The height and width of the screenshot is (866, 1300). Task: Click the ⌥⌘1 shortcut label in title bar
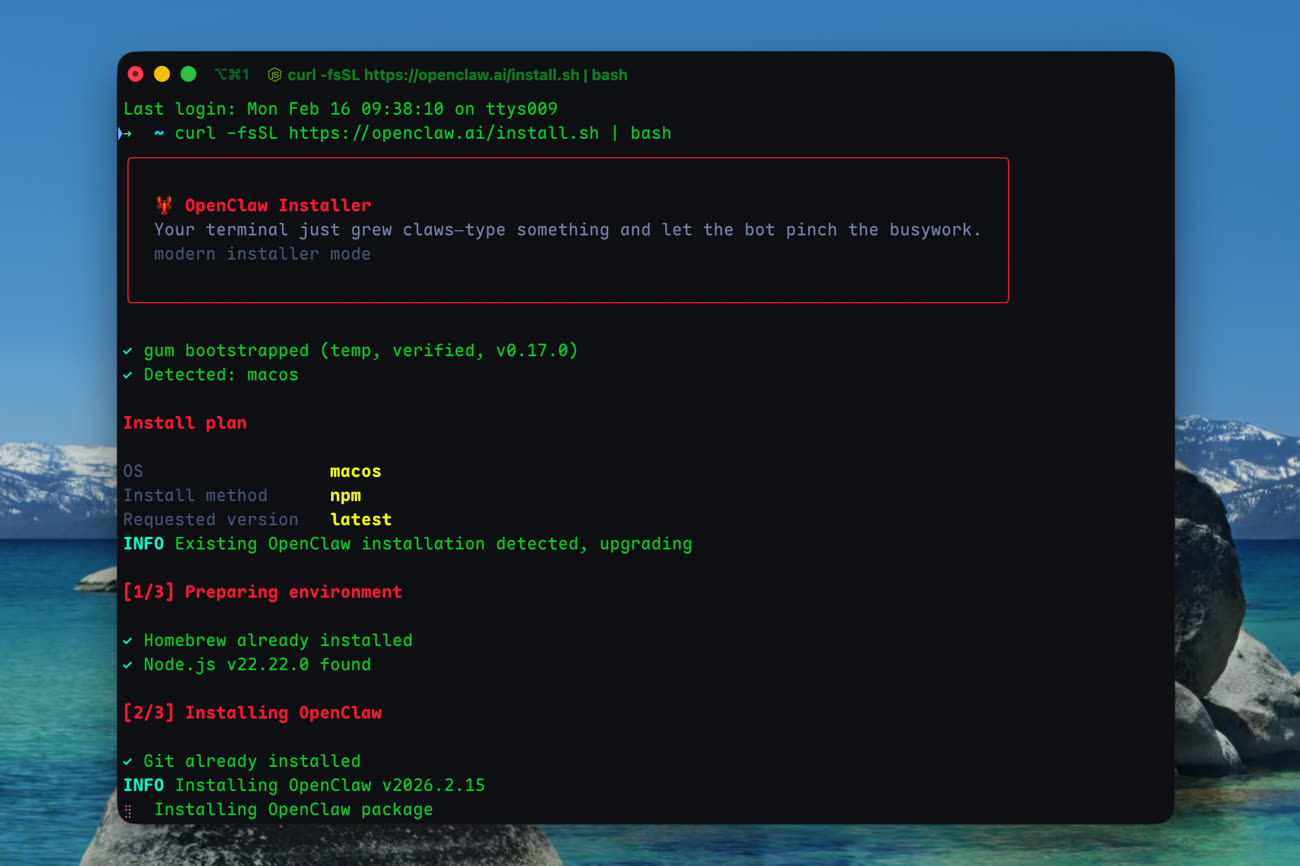[x=231, y=75]
